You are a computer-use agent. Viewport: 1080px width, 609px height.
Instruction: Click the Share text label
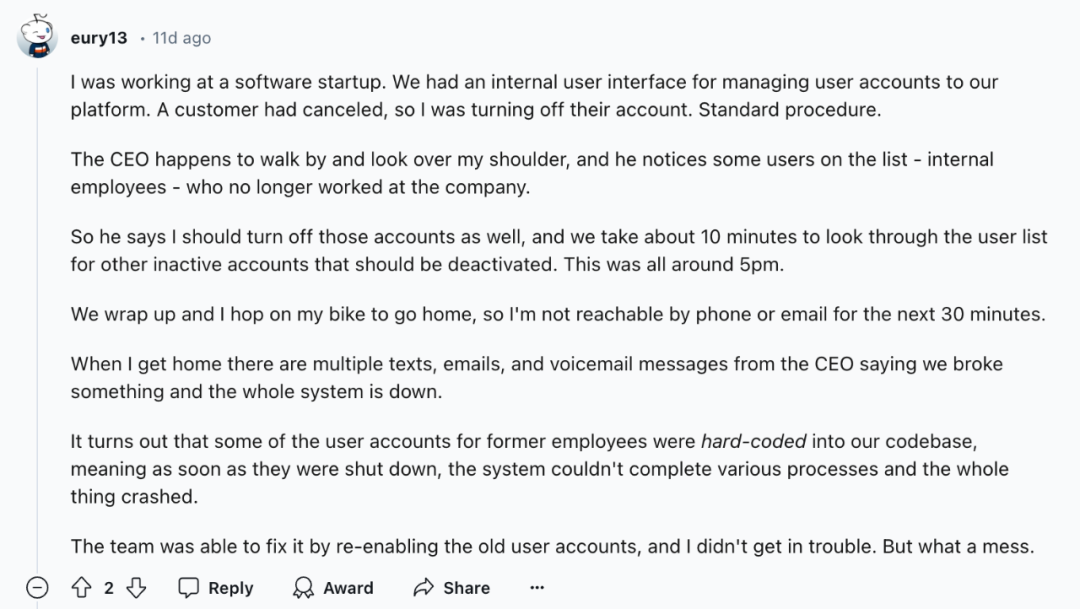point(466,588)
